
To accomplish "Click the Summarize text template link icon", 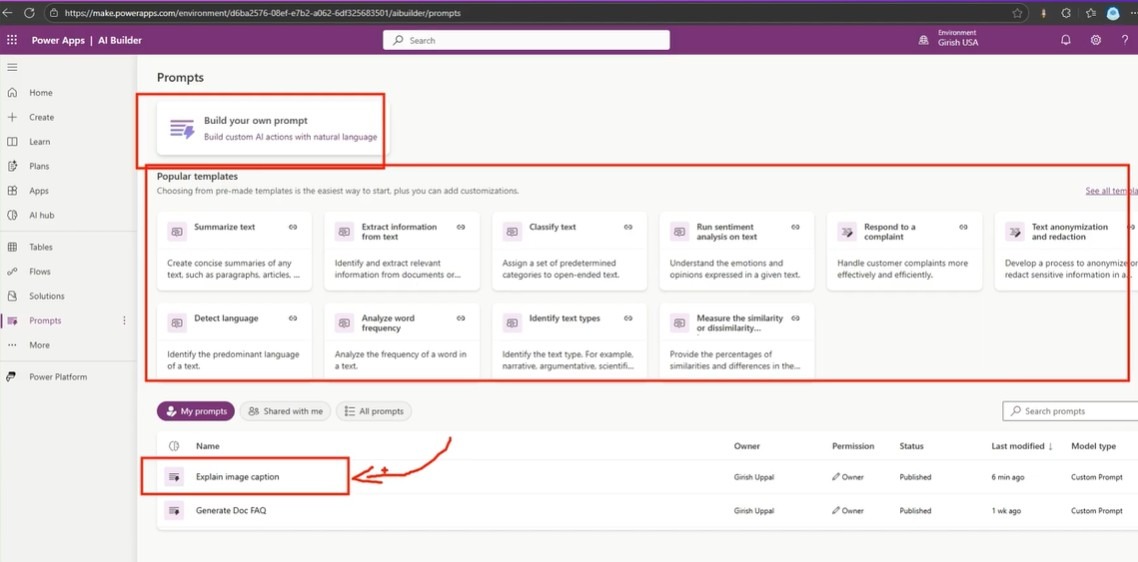I will pyautogui.click(x=293, y=228).
